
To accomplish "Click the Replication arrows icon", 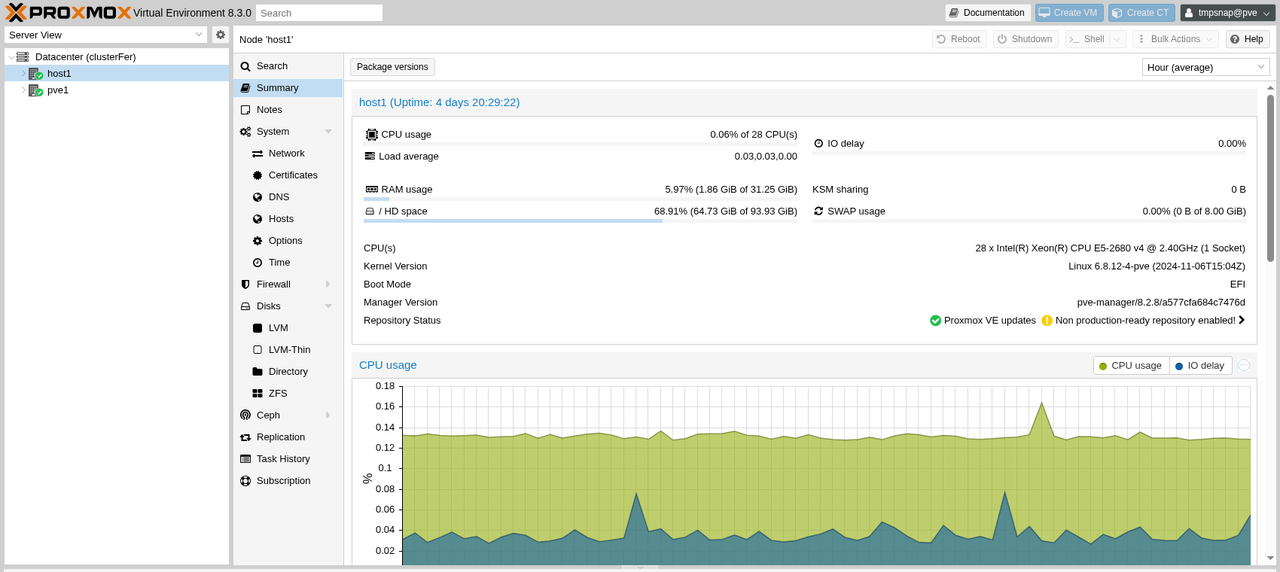I will (246, 437).
